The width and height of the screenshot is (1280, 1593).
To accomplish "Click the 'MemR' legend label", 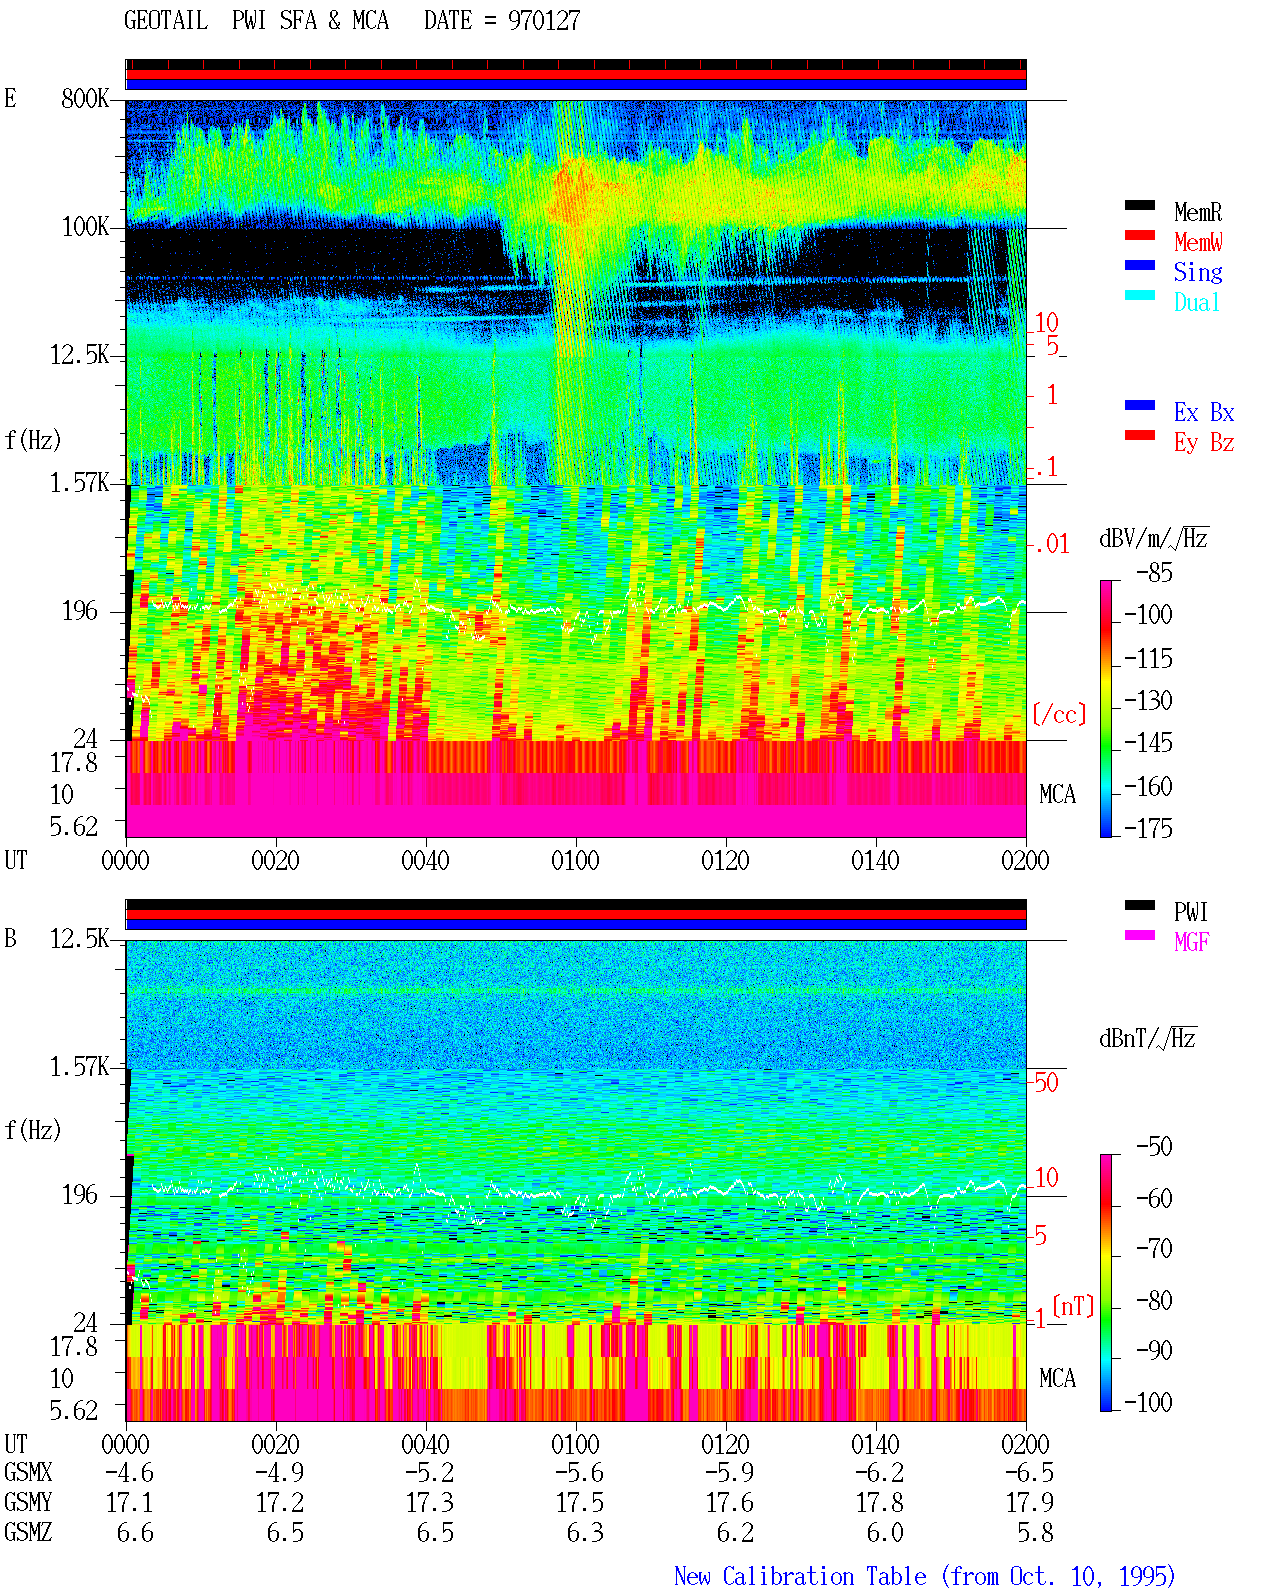I will click(x=1197, y=212).
